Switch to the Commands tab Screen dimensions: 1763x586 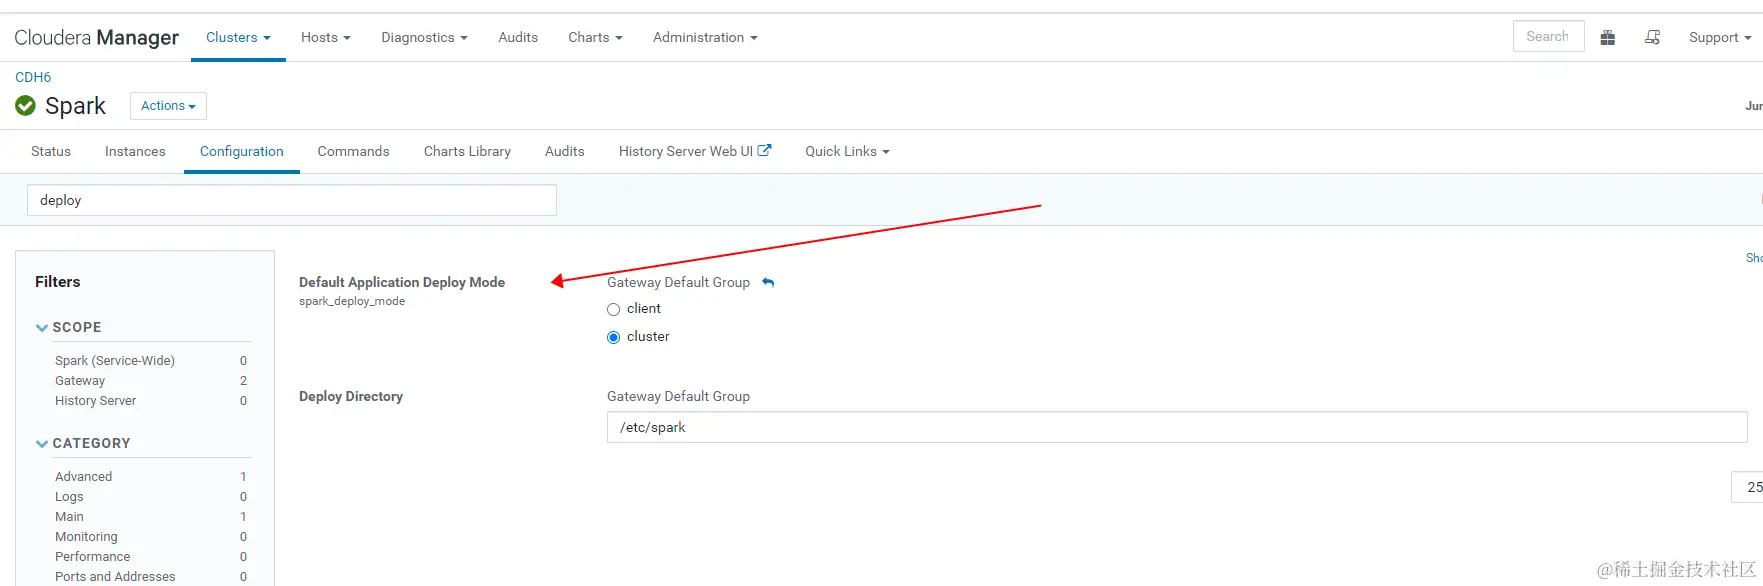pos(353,151)
